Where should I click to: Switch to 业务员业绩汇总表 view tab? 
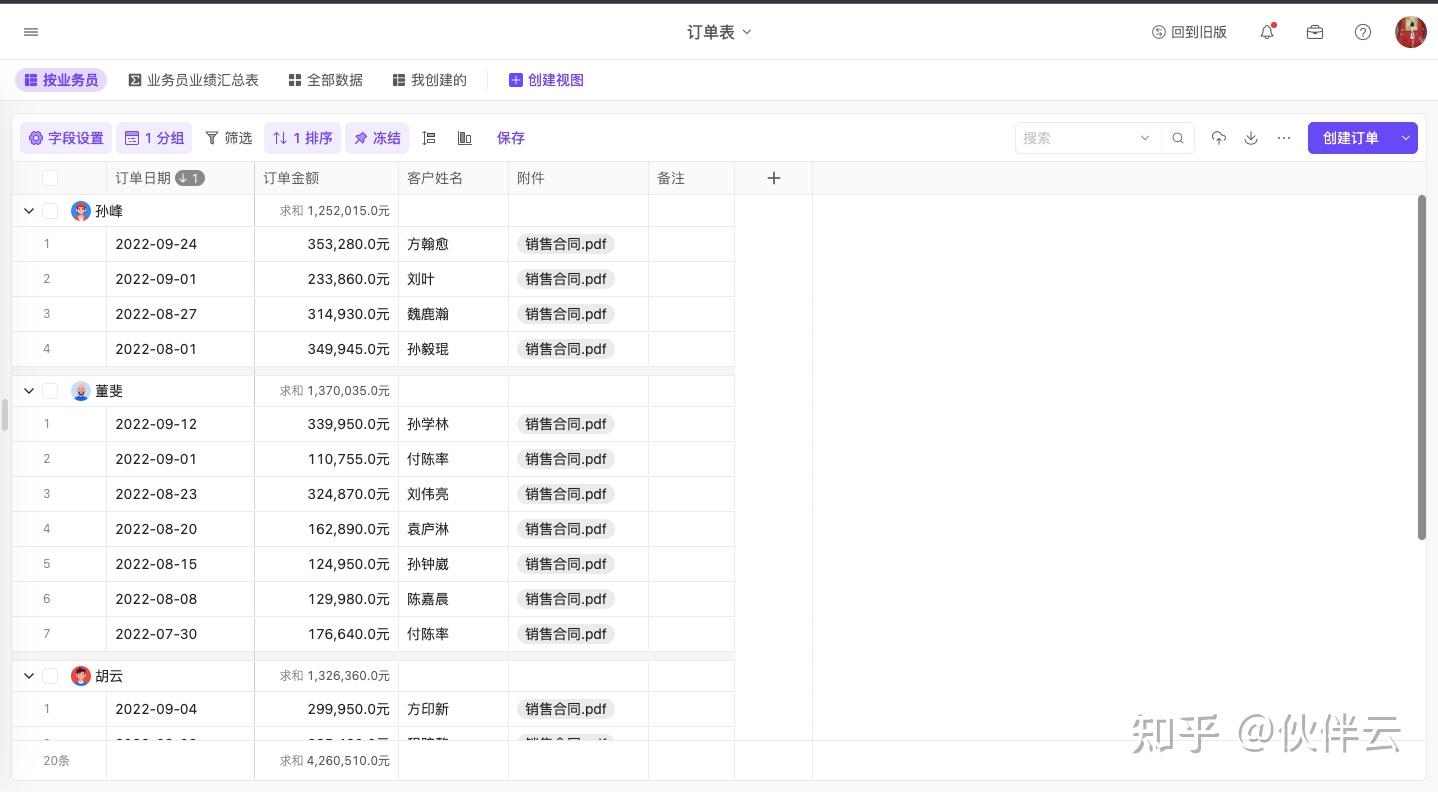click(x=193, y=80)
